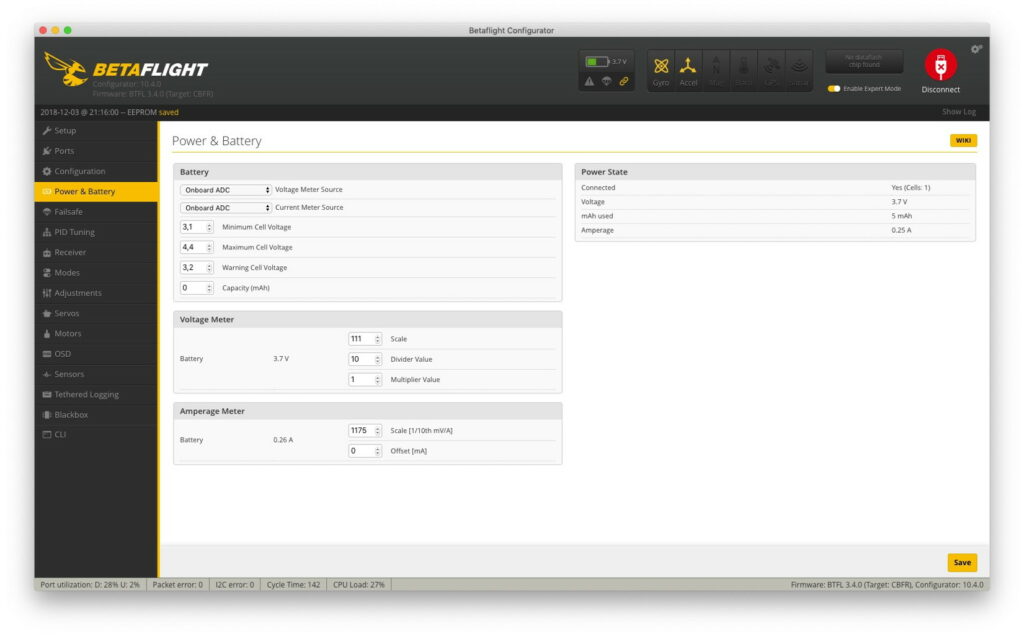
Task: Click the red Disconnect USB icon
Action: tap(940, 66)
